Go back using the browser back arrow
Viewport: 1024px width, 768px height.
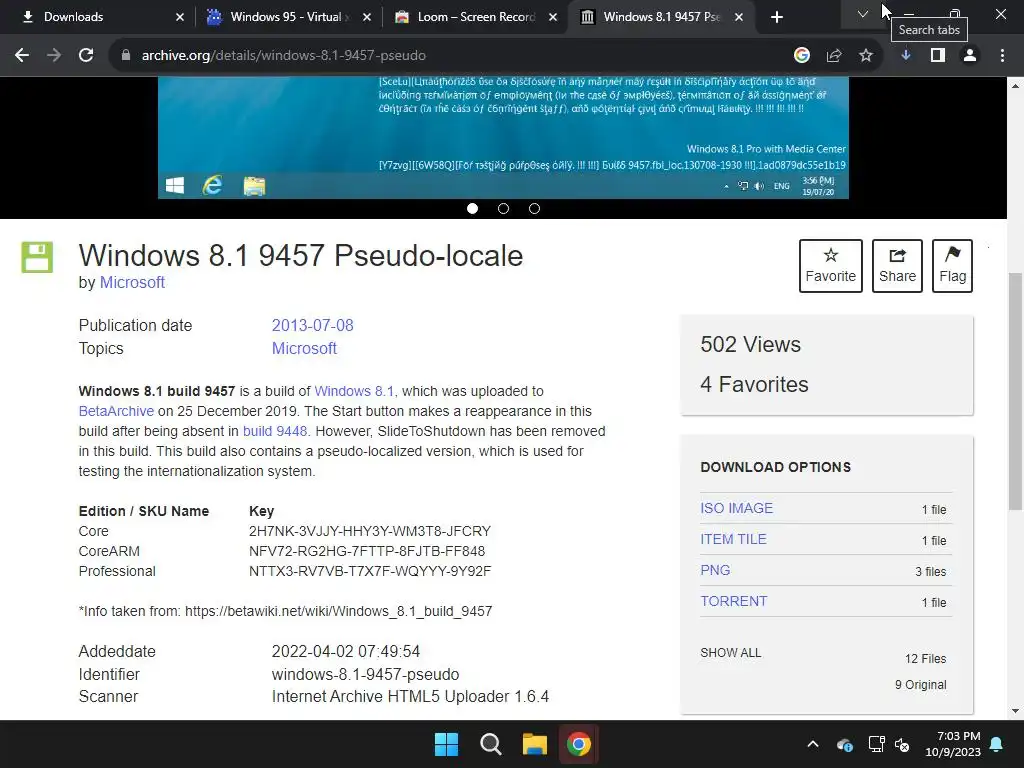coord(22,56)
